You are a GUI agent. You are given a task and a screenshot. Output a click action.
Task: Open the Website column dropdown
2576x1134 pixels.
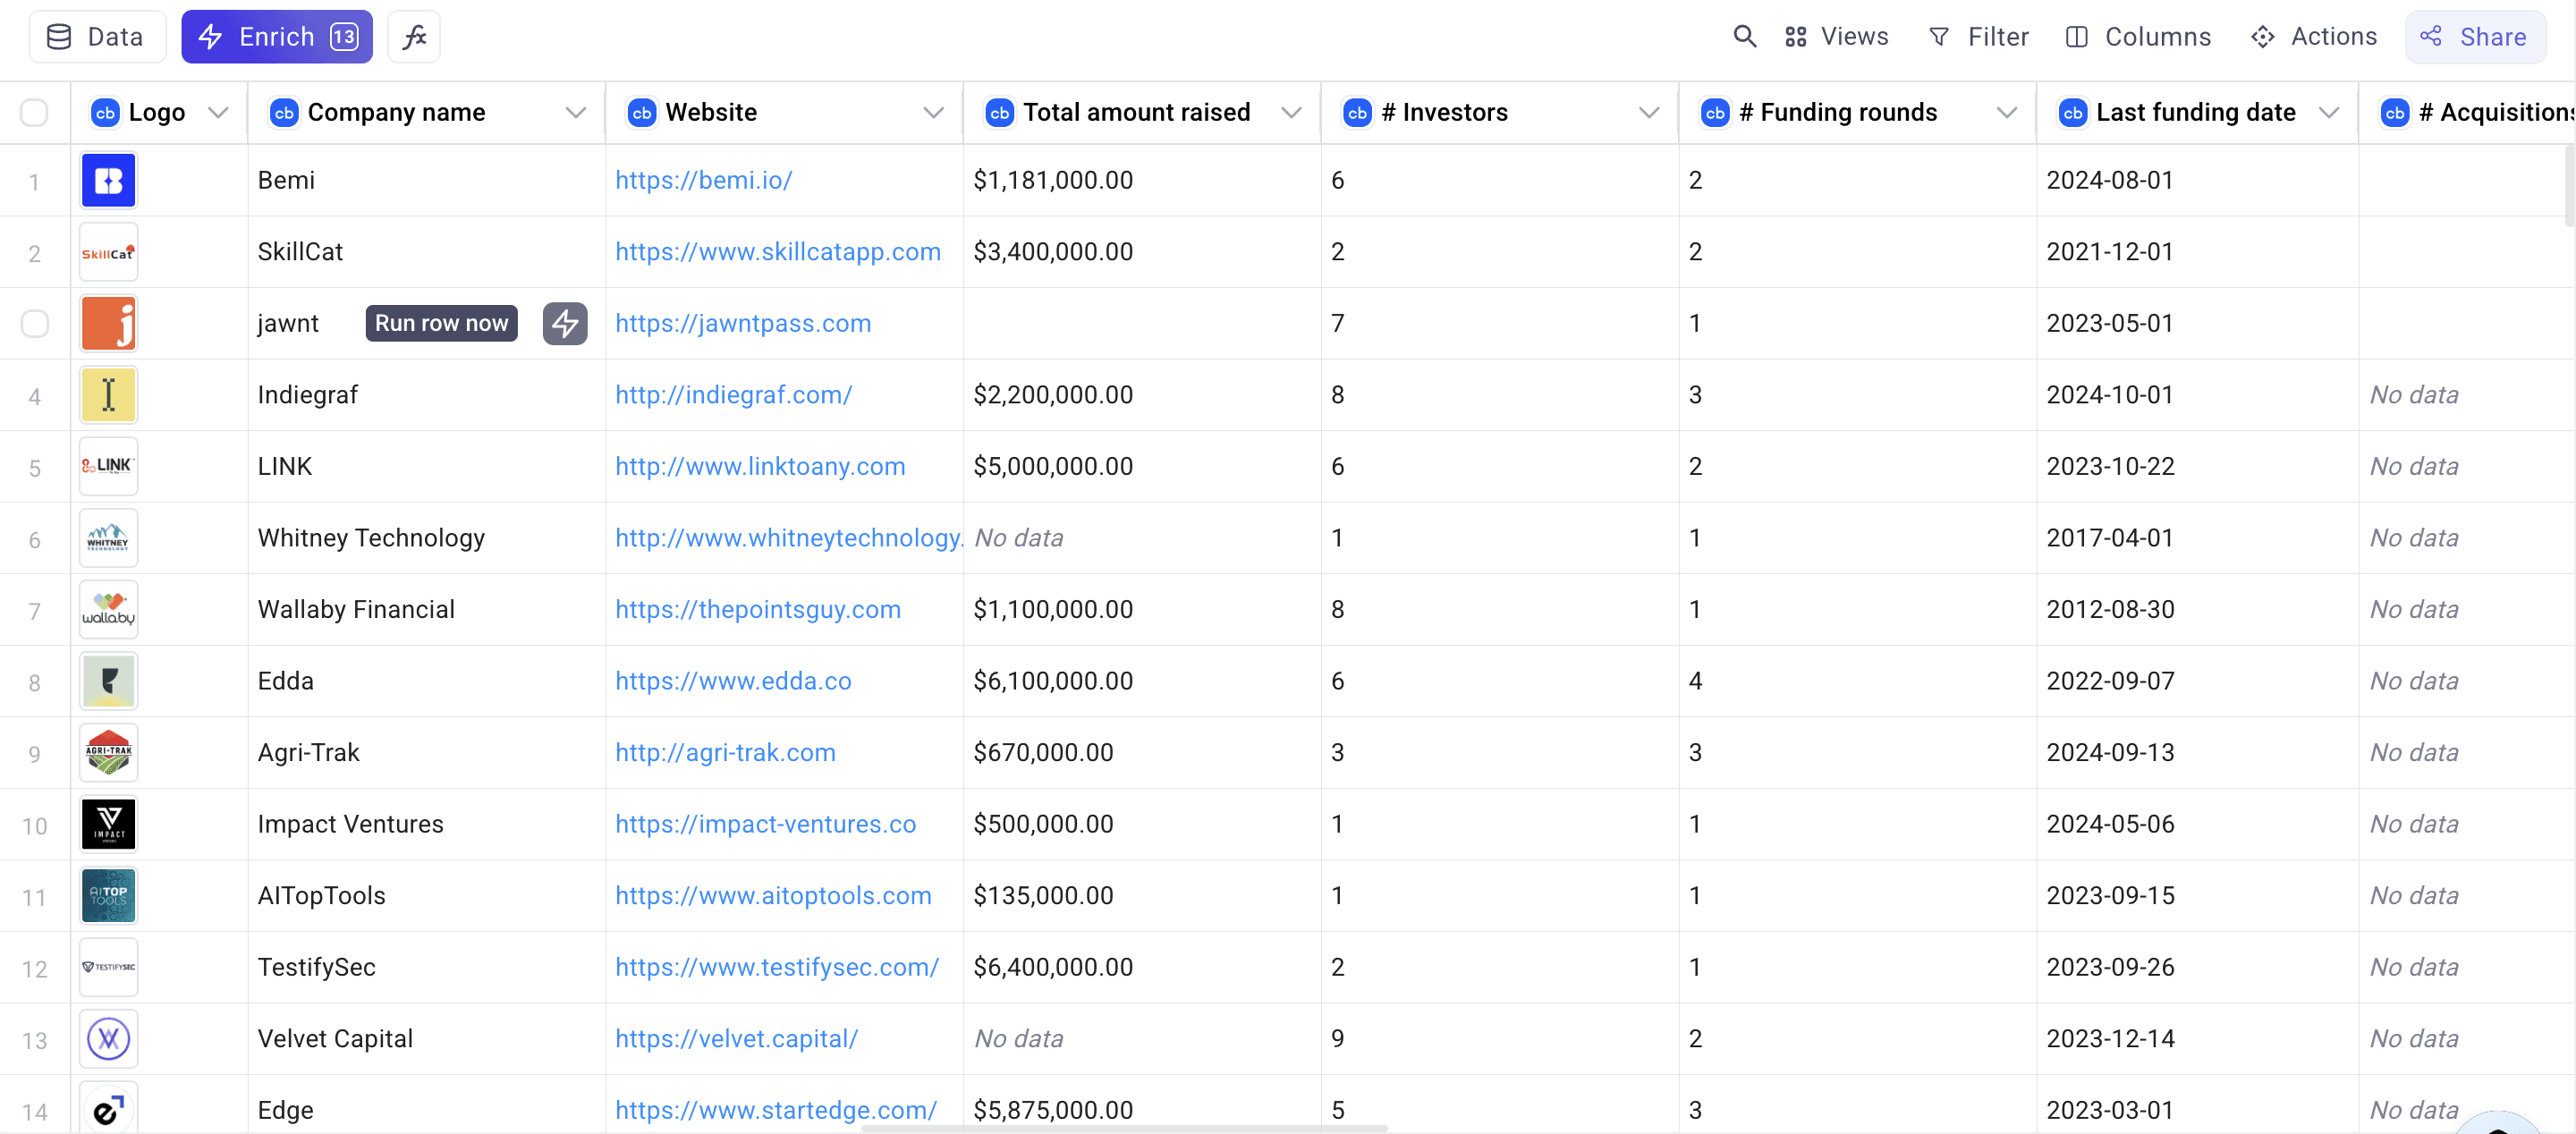(933, 112)
